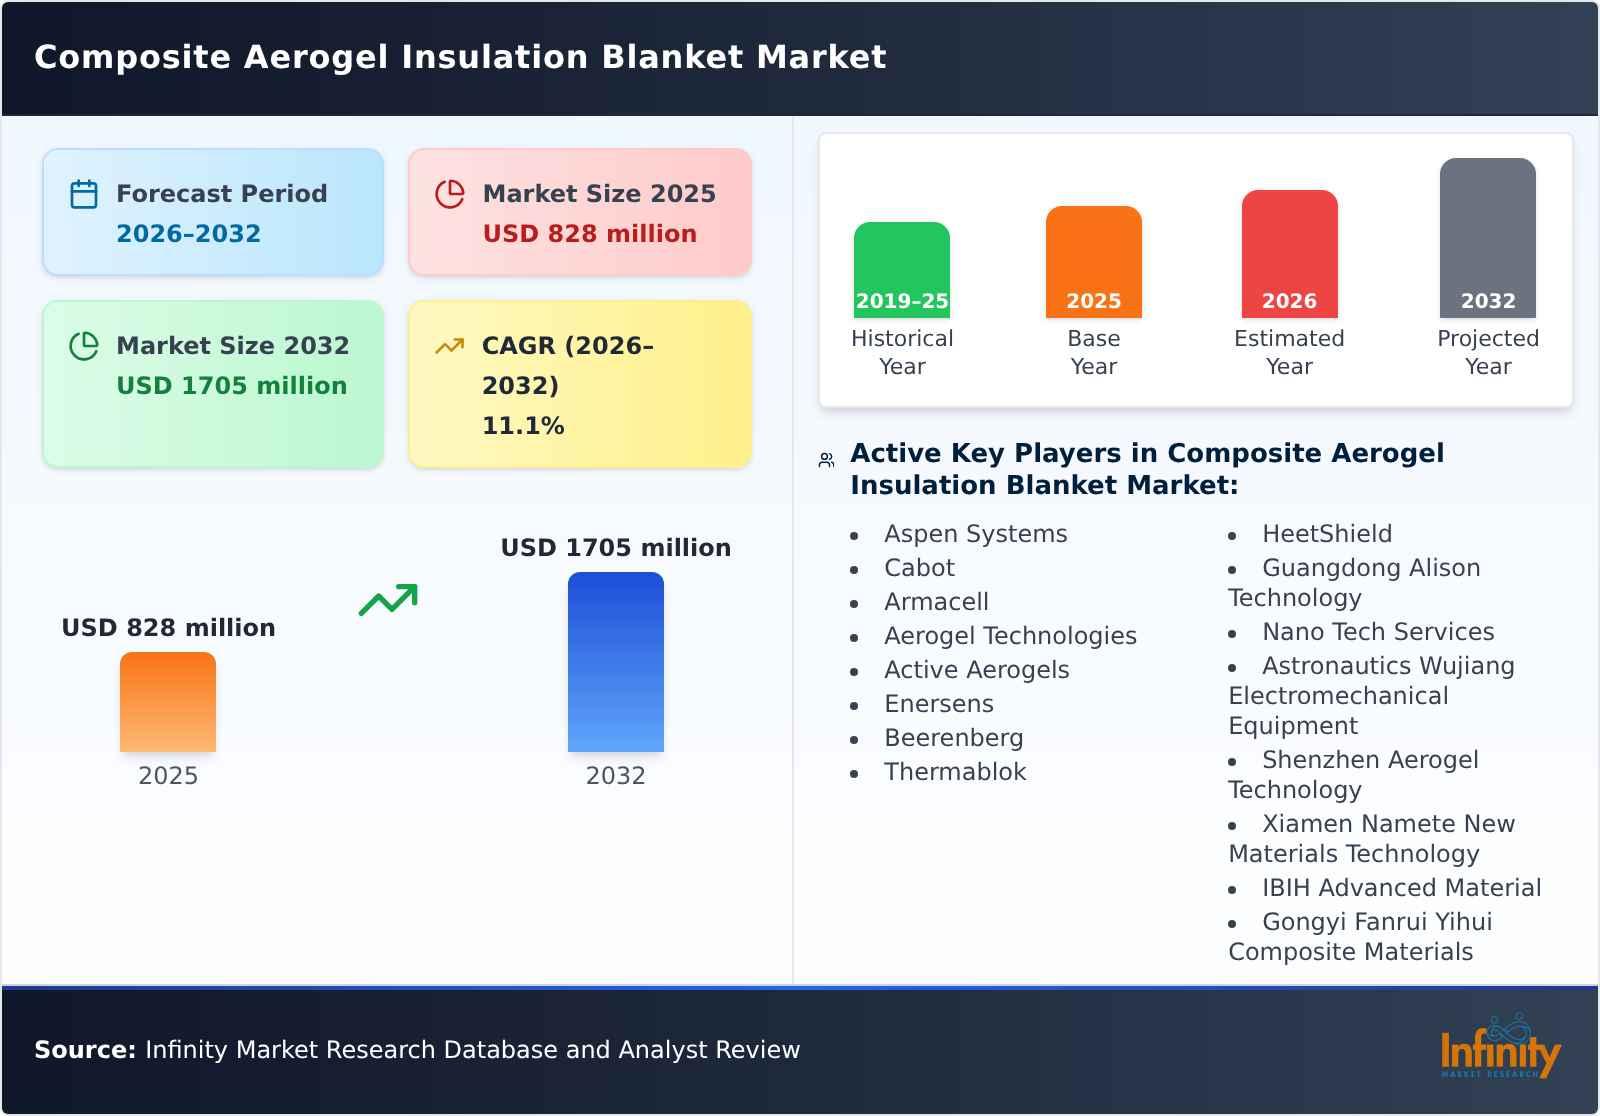Click the CAGR 11.1% value
Viewport: 1600px width, 1116px height.
coord(521,424)
